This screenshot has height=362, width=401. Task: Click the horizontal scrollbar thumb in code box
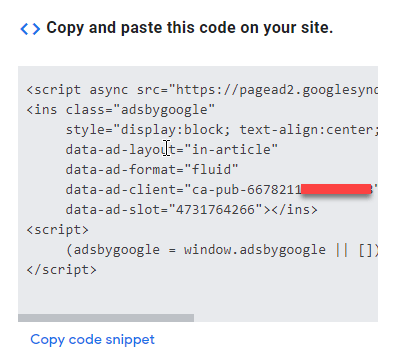106,318
